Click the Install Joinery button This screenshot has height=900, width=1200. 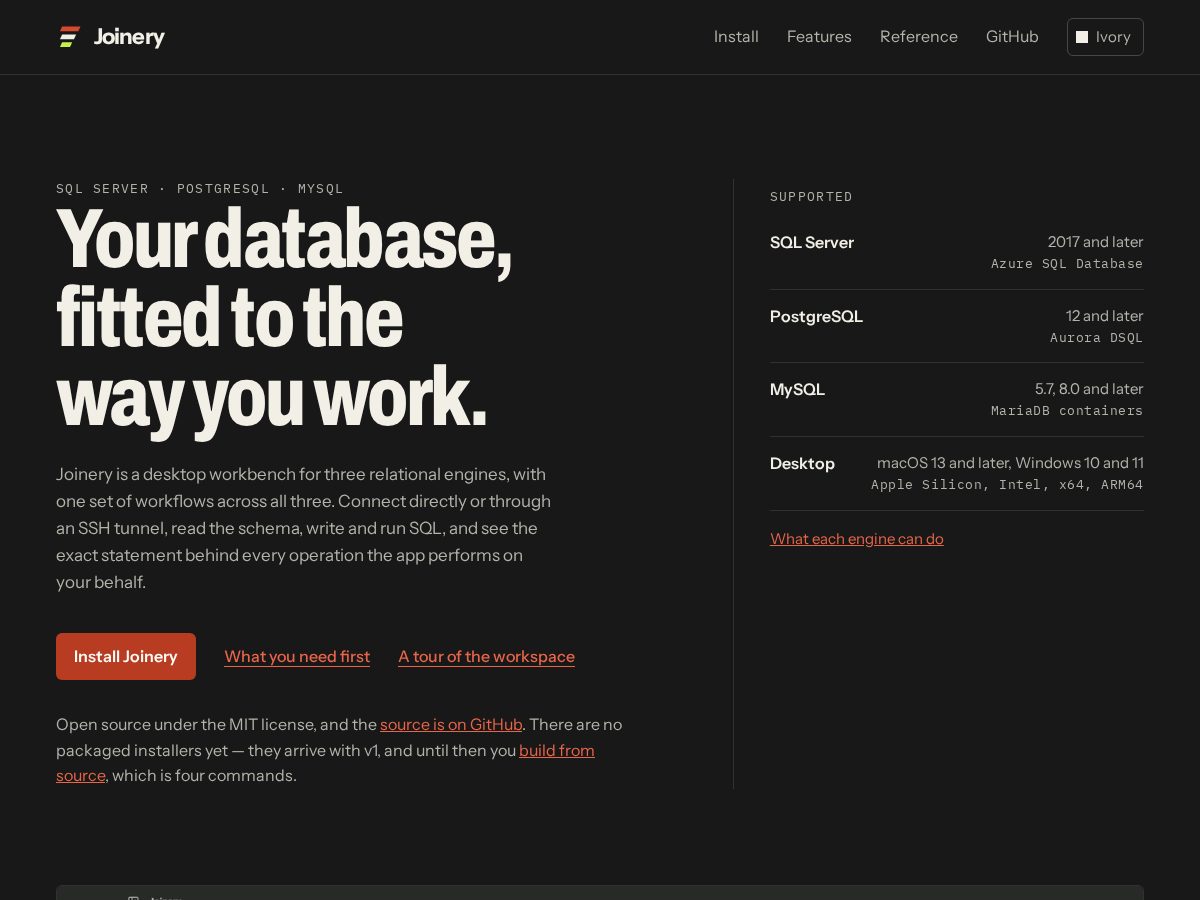pos(126,656)
